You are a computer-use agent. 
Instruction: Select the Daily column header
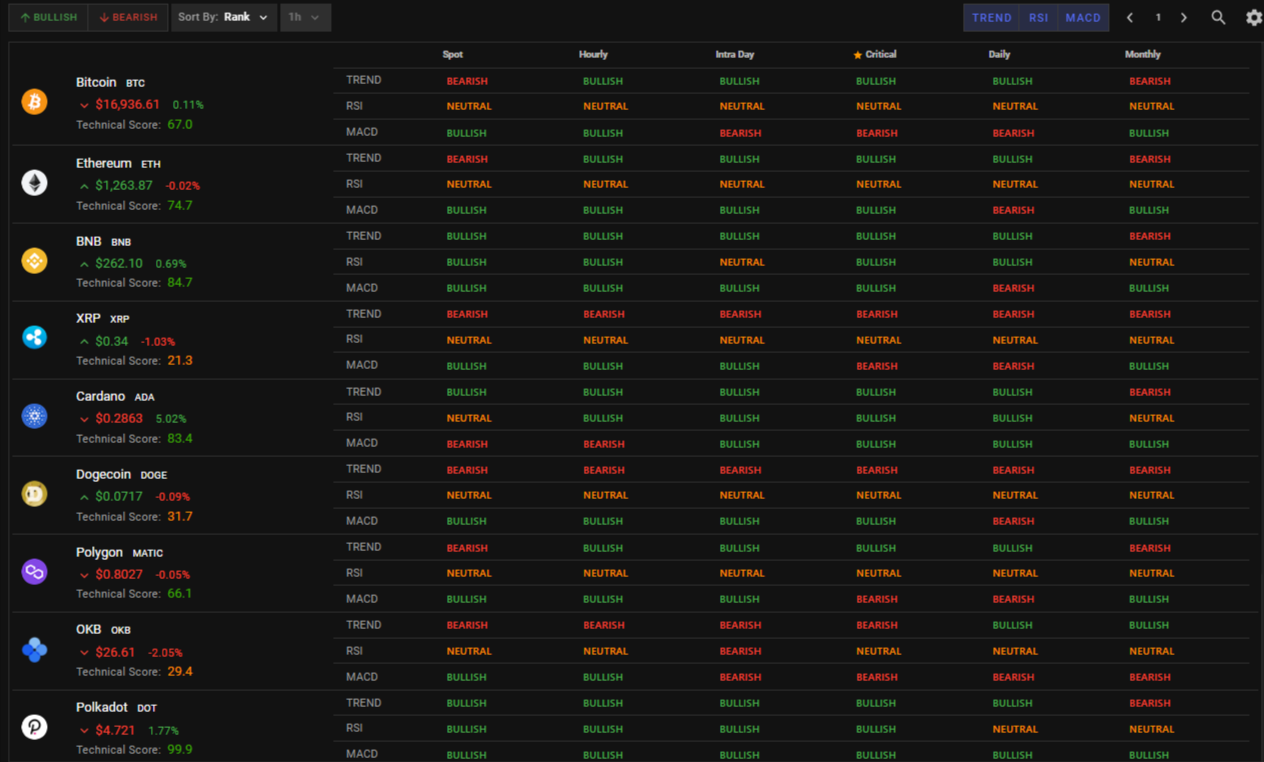click(x=999, y=55)
